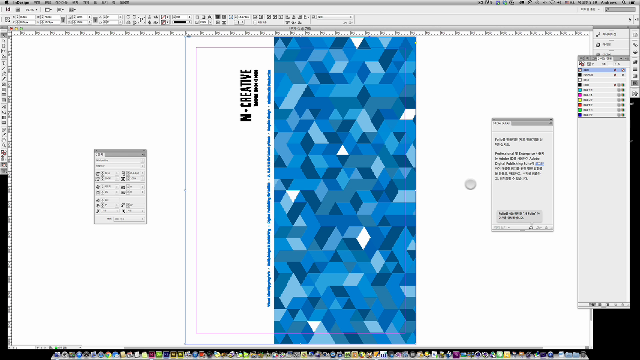This screenshot has height=360, width=640.
Task: Open the zoom level dropdown in application bar
Action: [32, 9]
